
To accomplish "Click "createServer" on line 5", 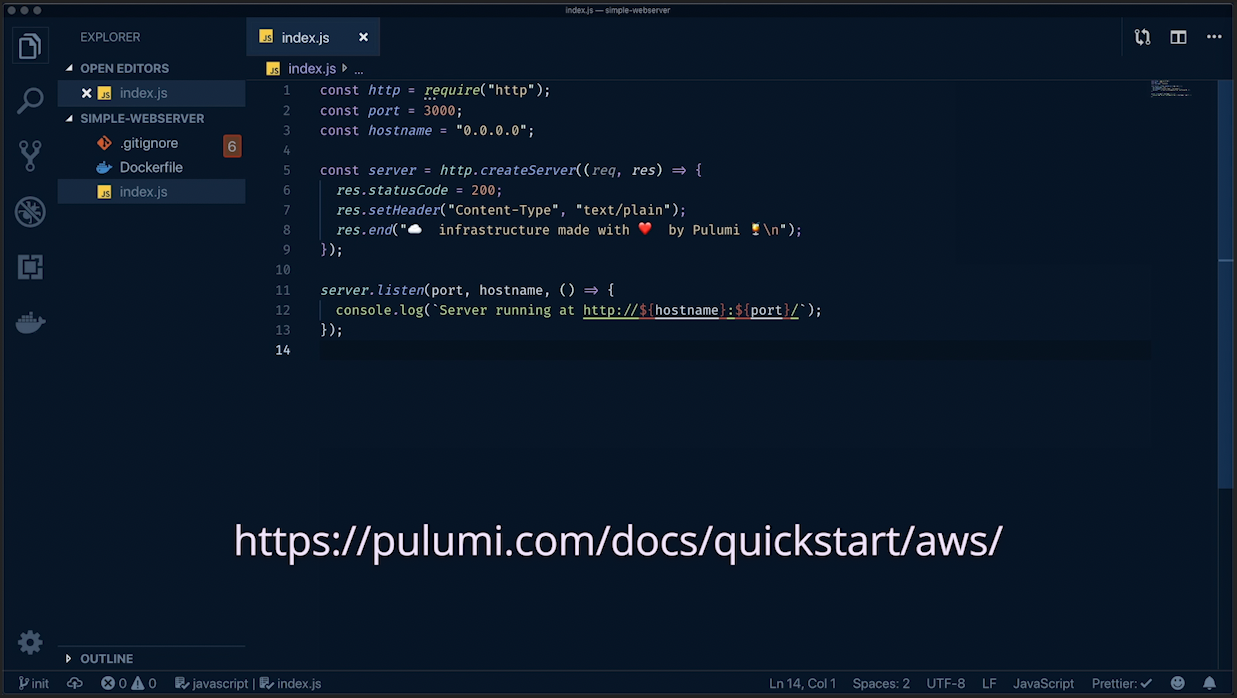I will pyautogui.click(x=528, y=170).
